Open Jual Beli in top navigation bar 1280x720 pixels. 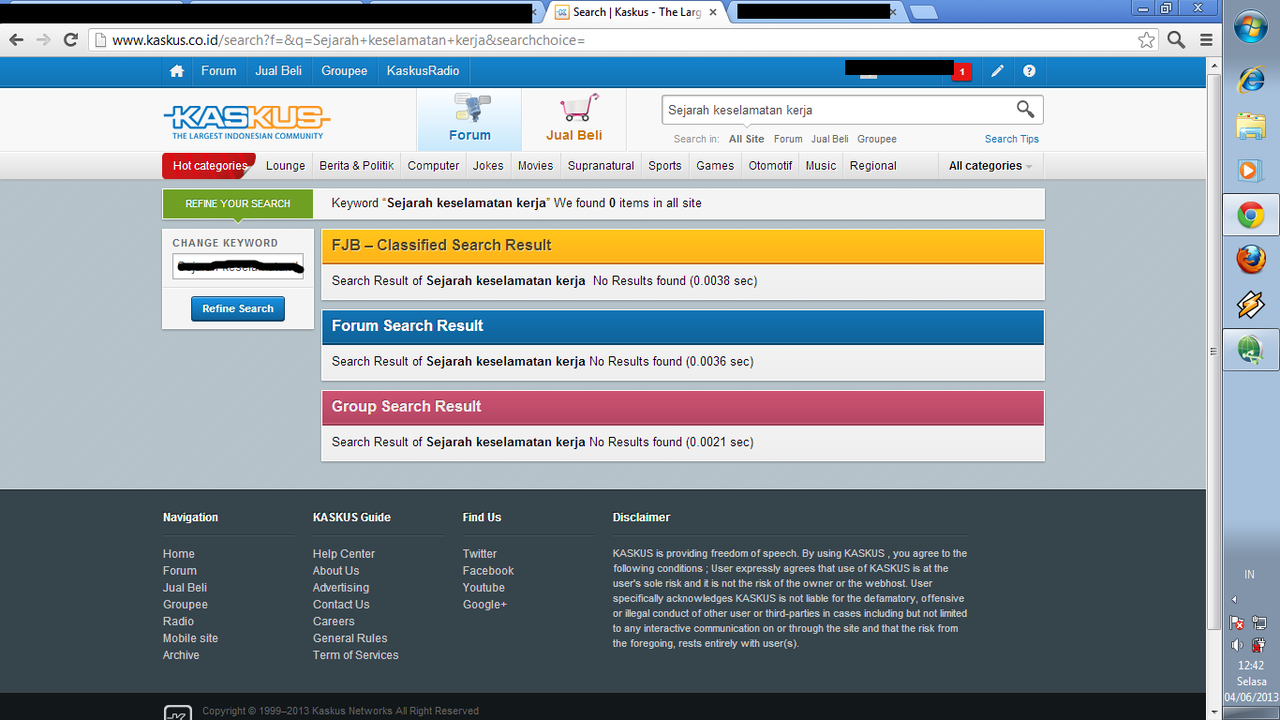(x=278, y=71)
